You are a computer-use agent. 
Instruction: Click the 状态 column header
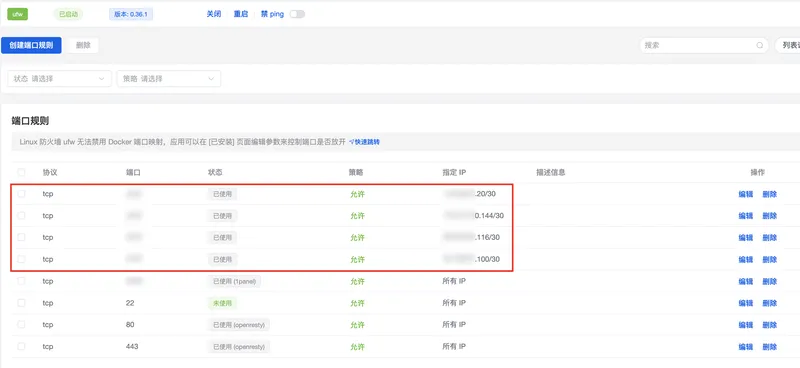click(215, 173)
